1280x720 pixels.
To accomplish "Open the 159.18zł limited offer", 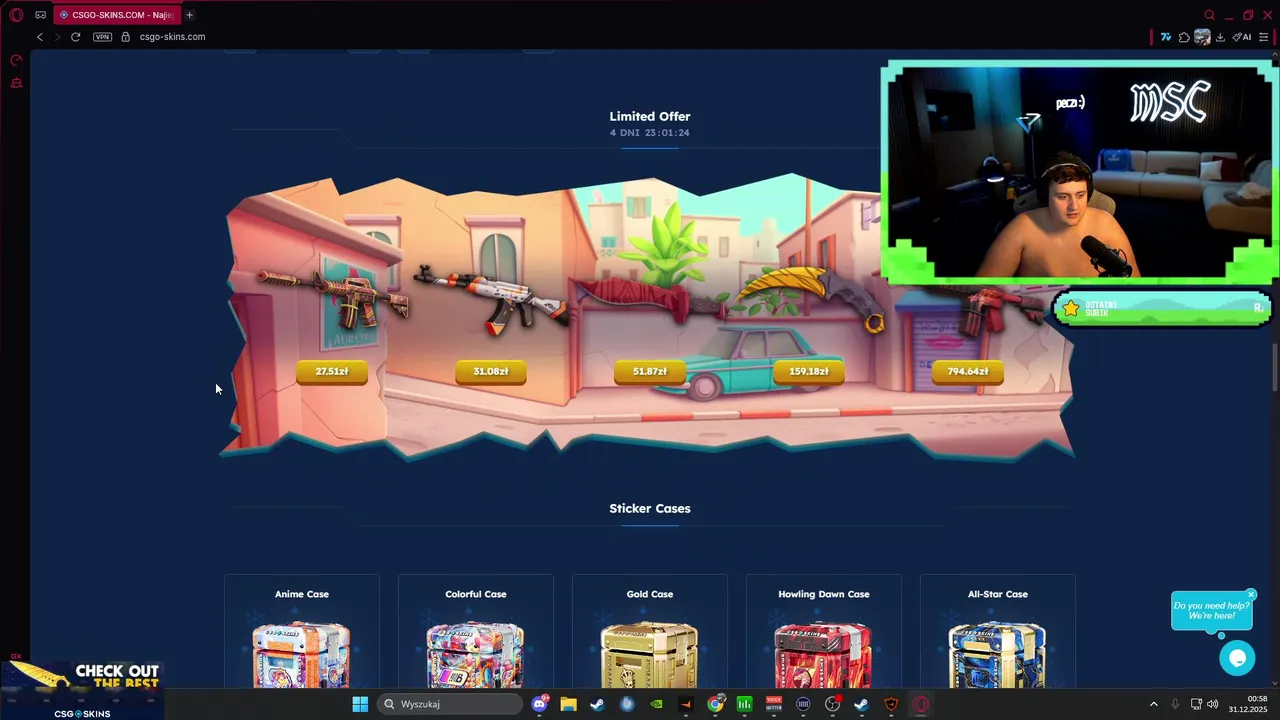I will [808, 372].
